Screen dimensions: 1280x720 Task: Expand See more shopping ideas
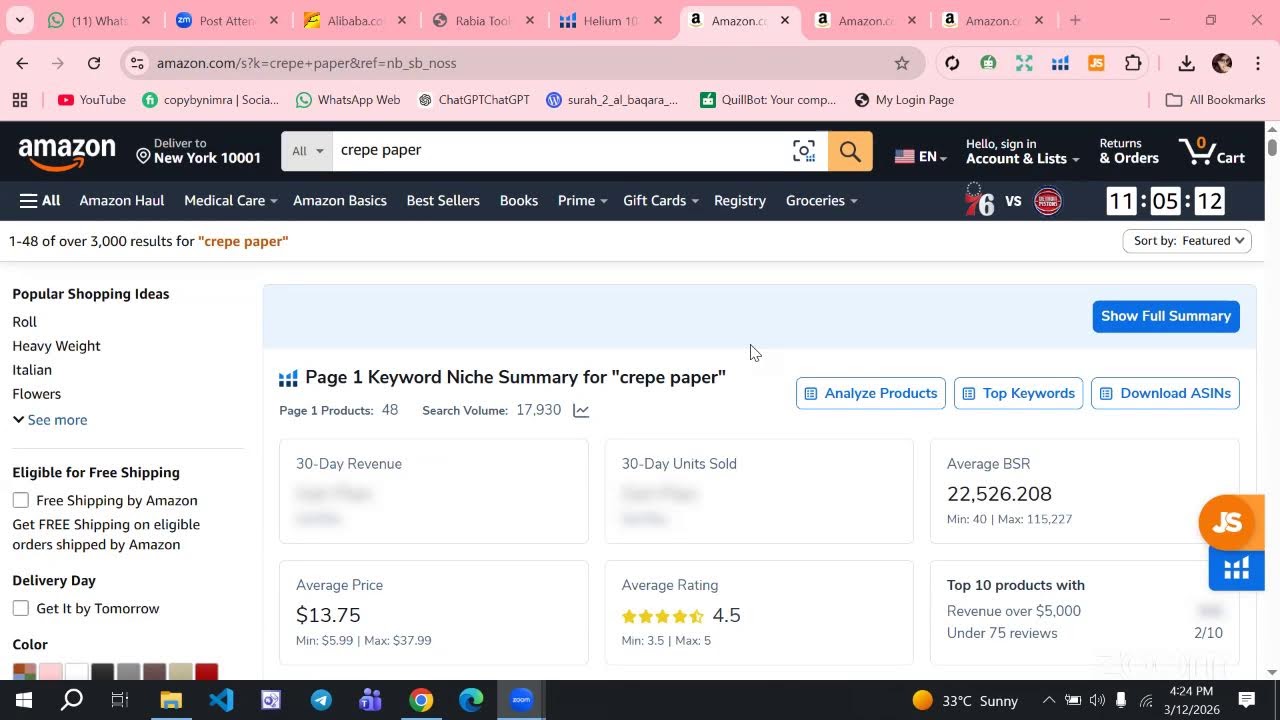pos(50,420)
